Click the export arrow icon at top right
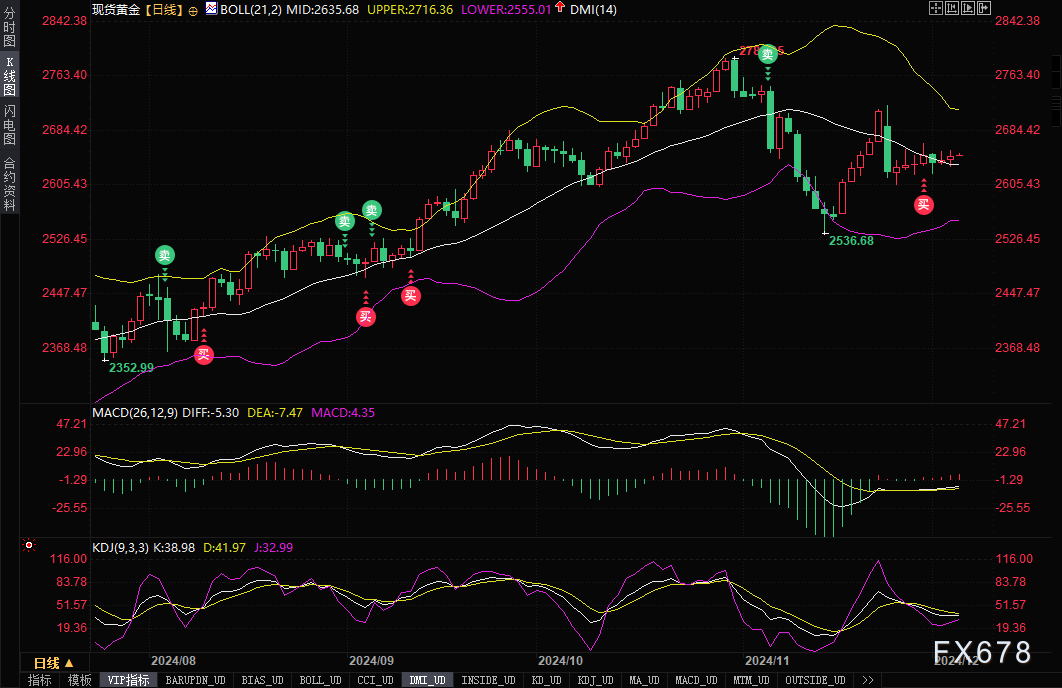 [x=984, y=8]
